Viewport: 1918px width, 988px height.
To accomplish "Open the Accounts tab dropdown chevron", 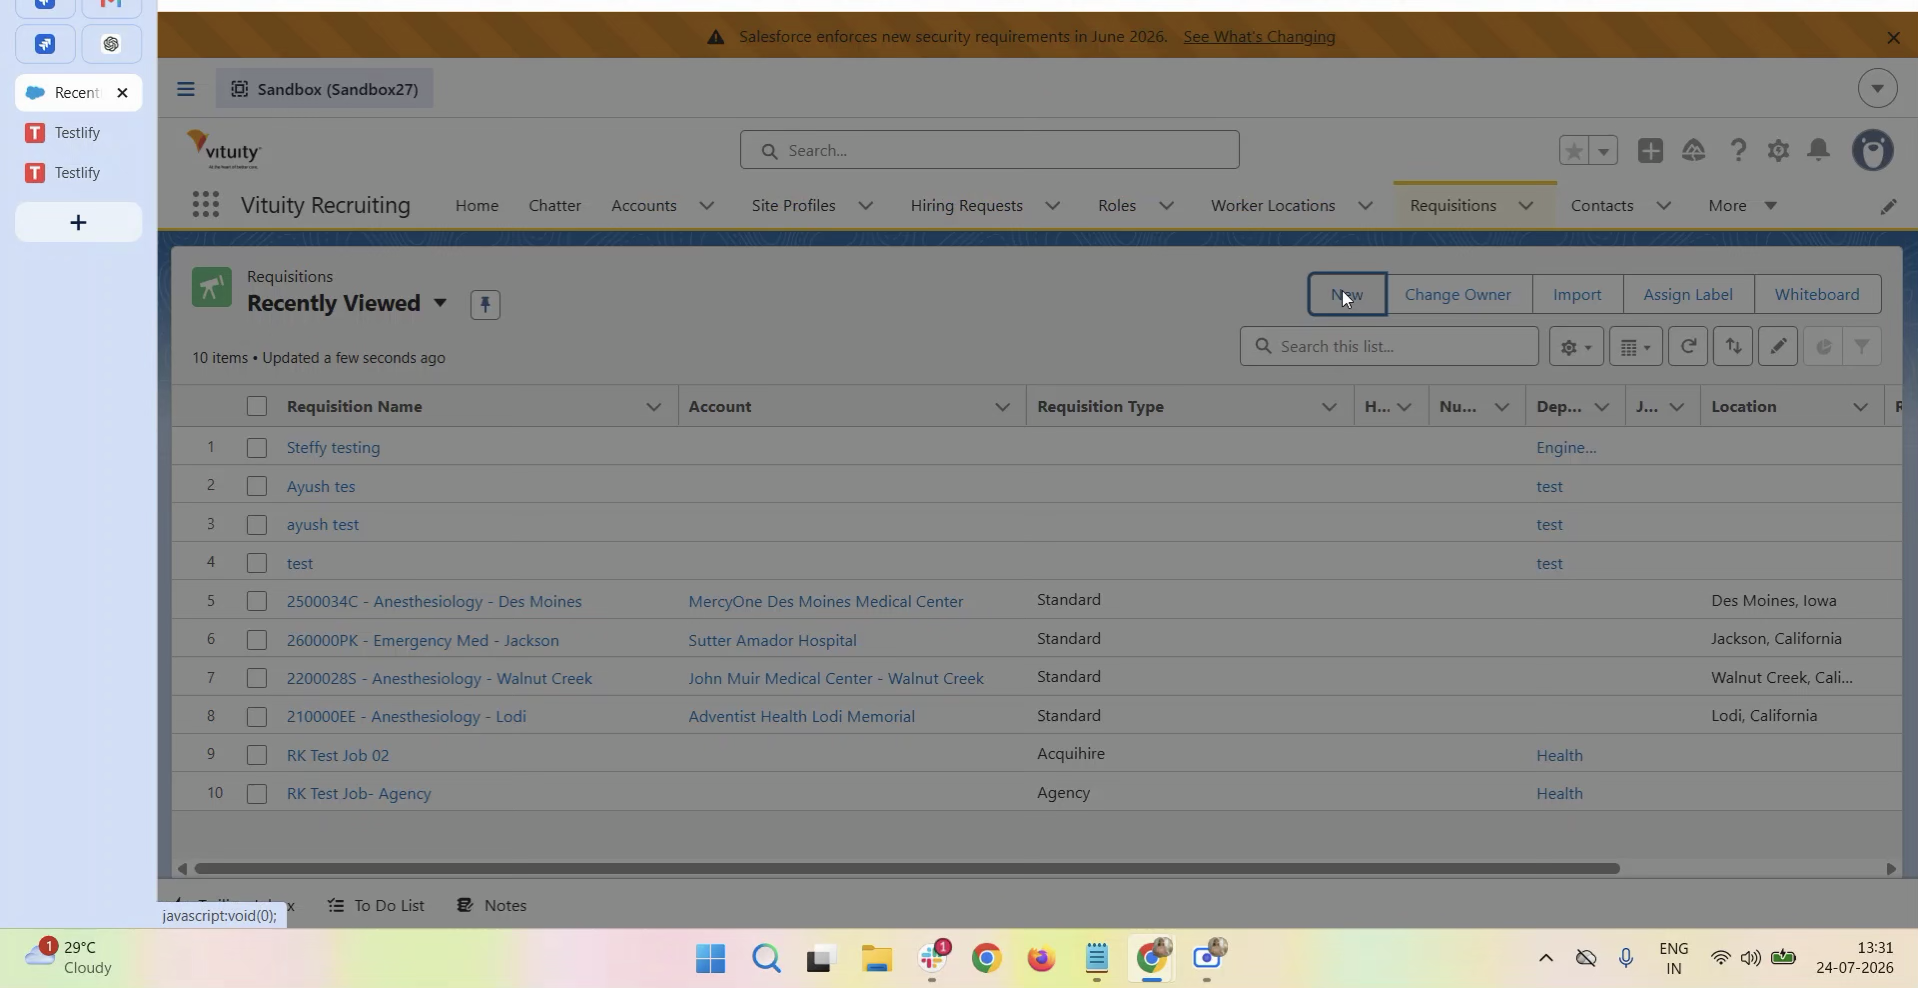I will click(707, 206).
